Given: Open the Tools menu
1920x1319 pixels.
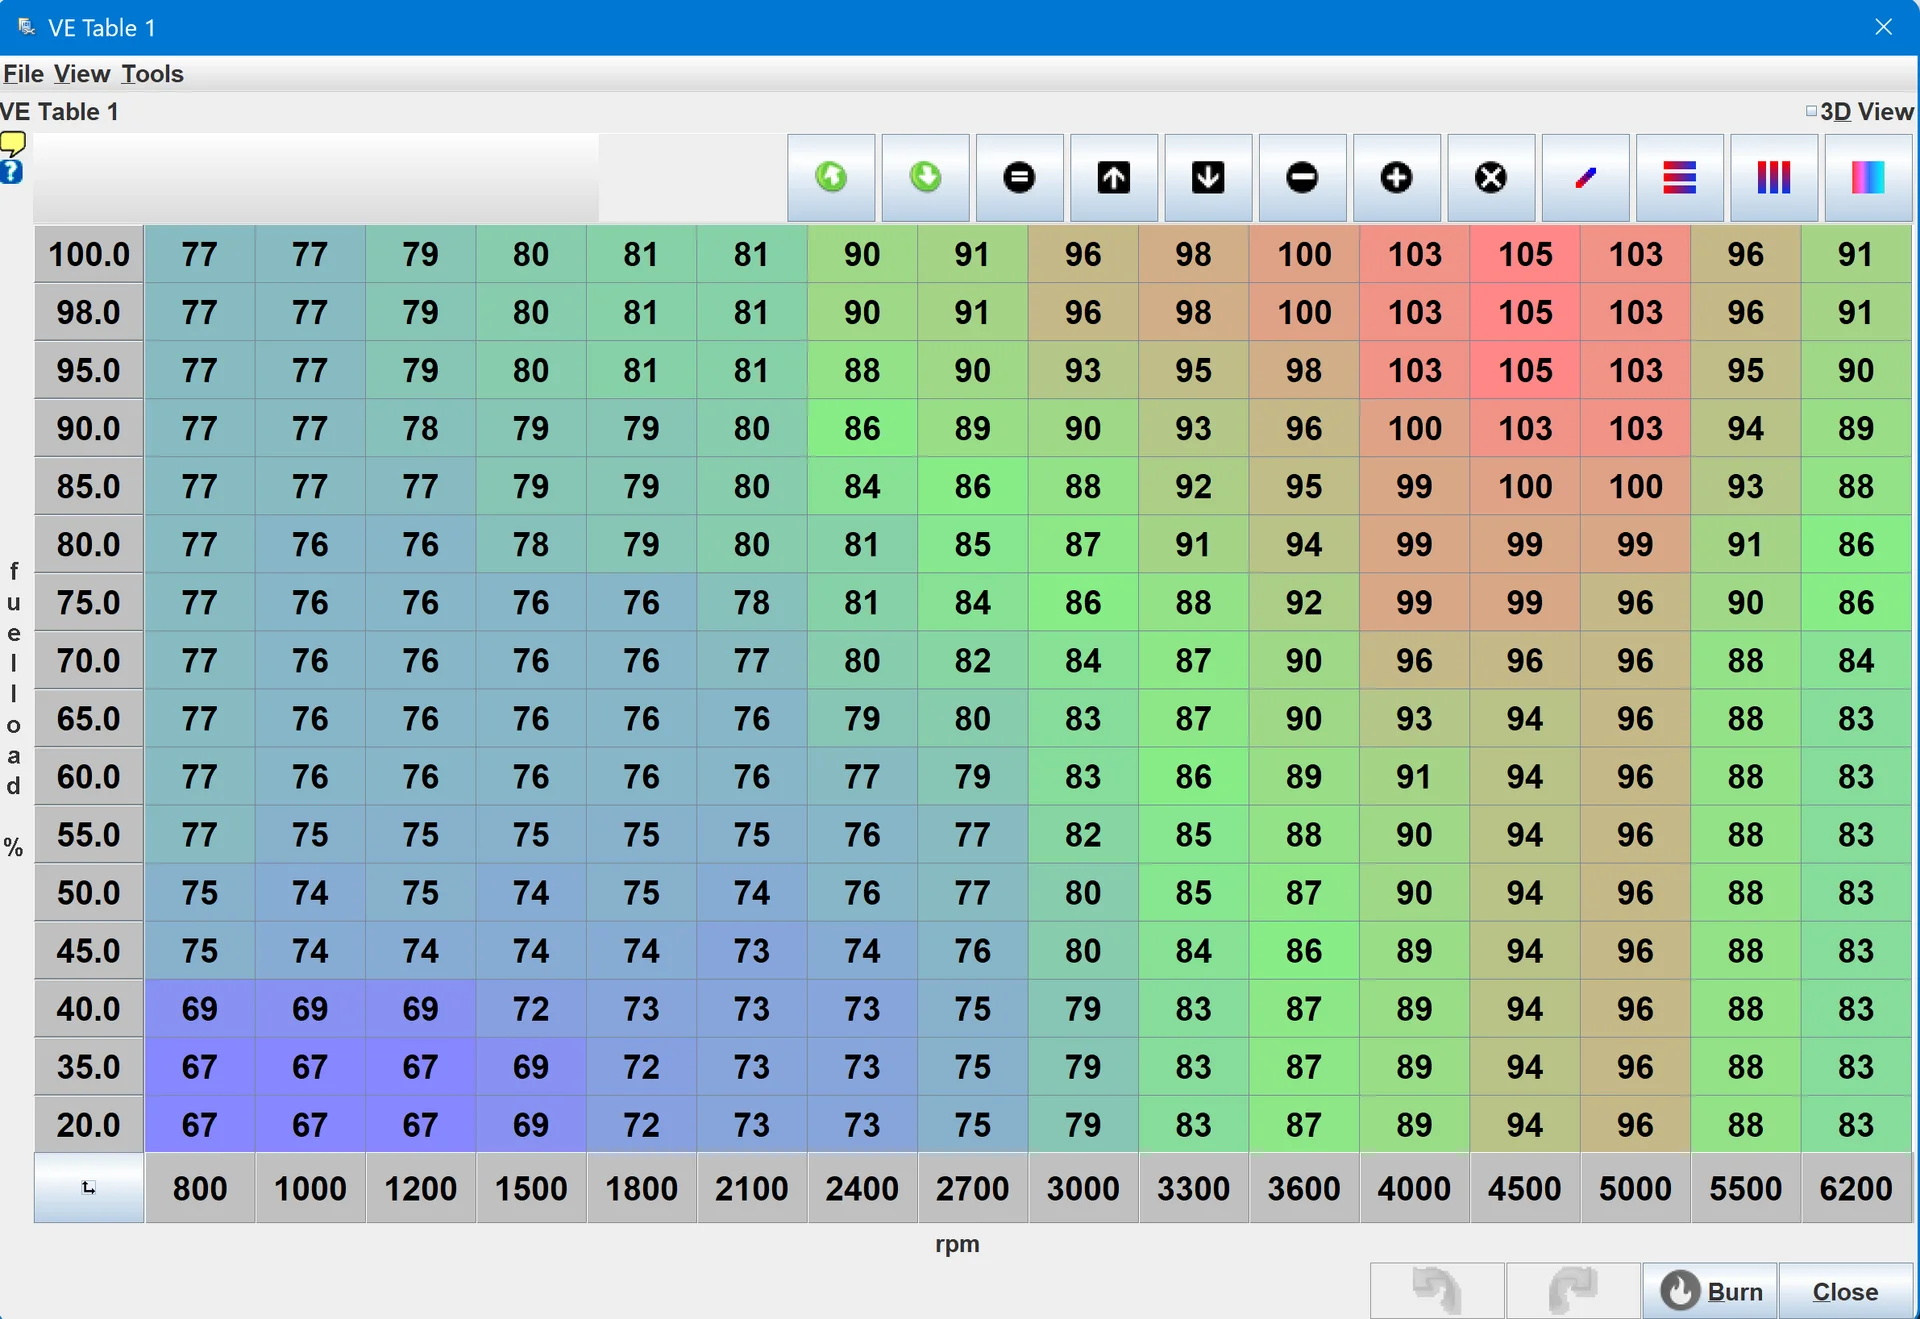Looking at the screenshot, I should (152, 74).
